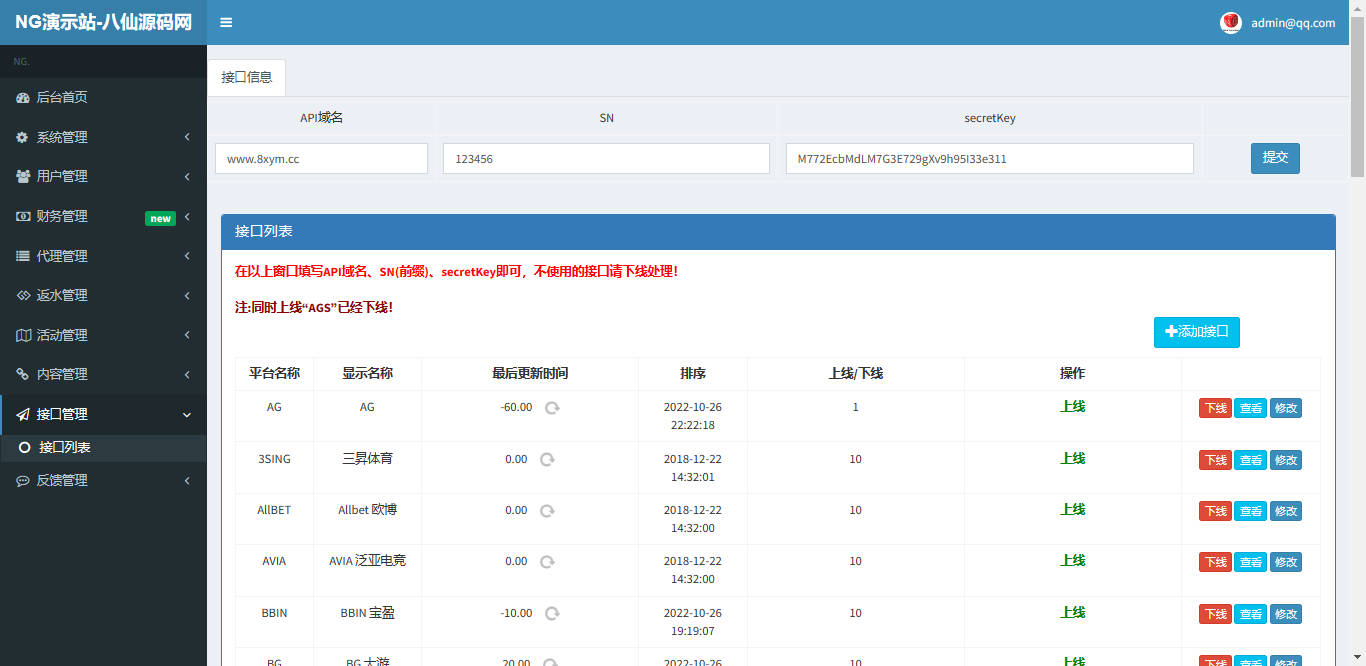Edit the 3SING row with 修改
Screen dimensions: 1366x666
1286,460
